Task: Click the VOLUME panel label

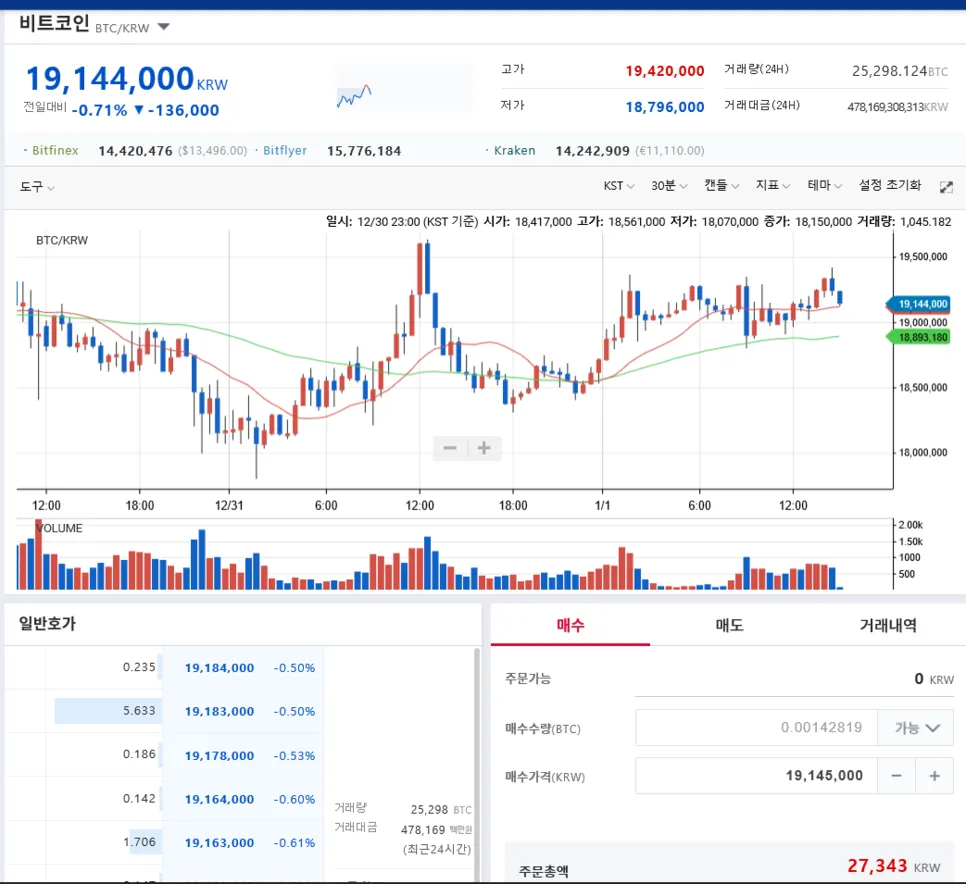Action: [x=59, y=529]
